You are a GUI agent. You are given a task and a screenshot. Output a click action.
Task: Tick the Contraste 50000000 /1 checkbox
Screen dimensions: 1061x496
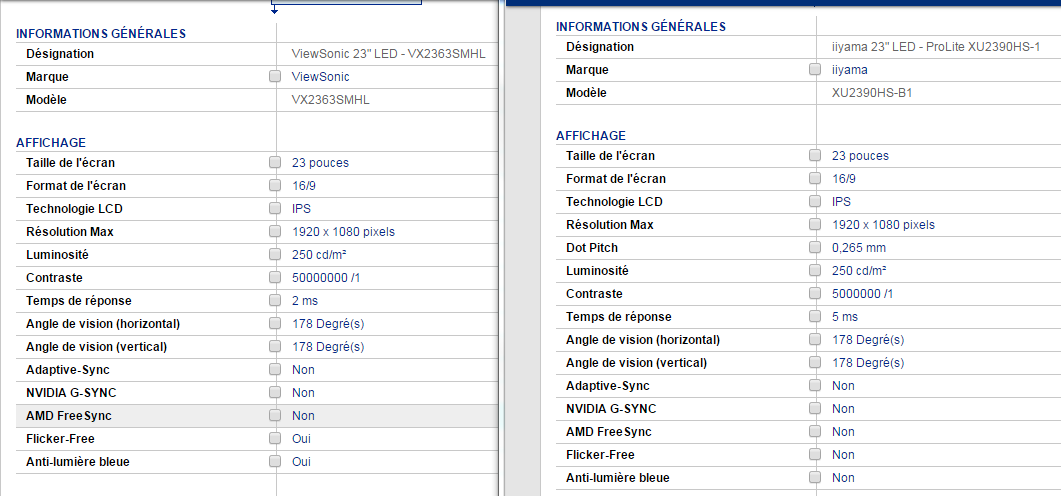[275, 277]
